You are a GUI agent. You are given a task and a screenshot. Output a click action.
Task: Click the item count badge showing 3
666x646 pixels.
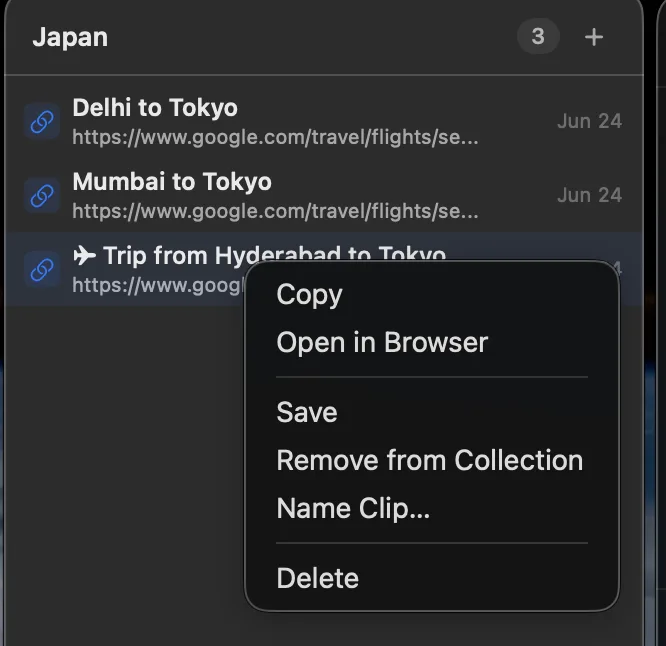click(x=538, y=36)
